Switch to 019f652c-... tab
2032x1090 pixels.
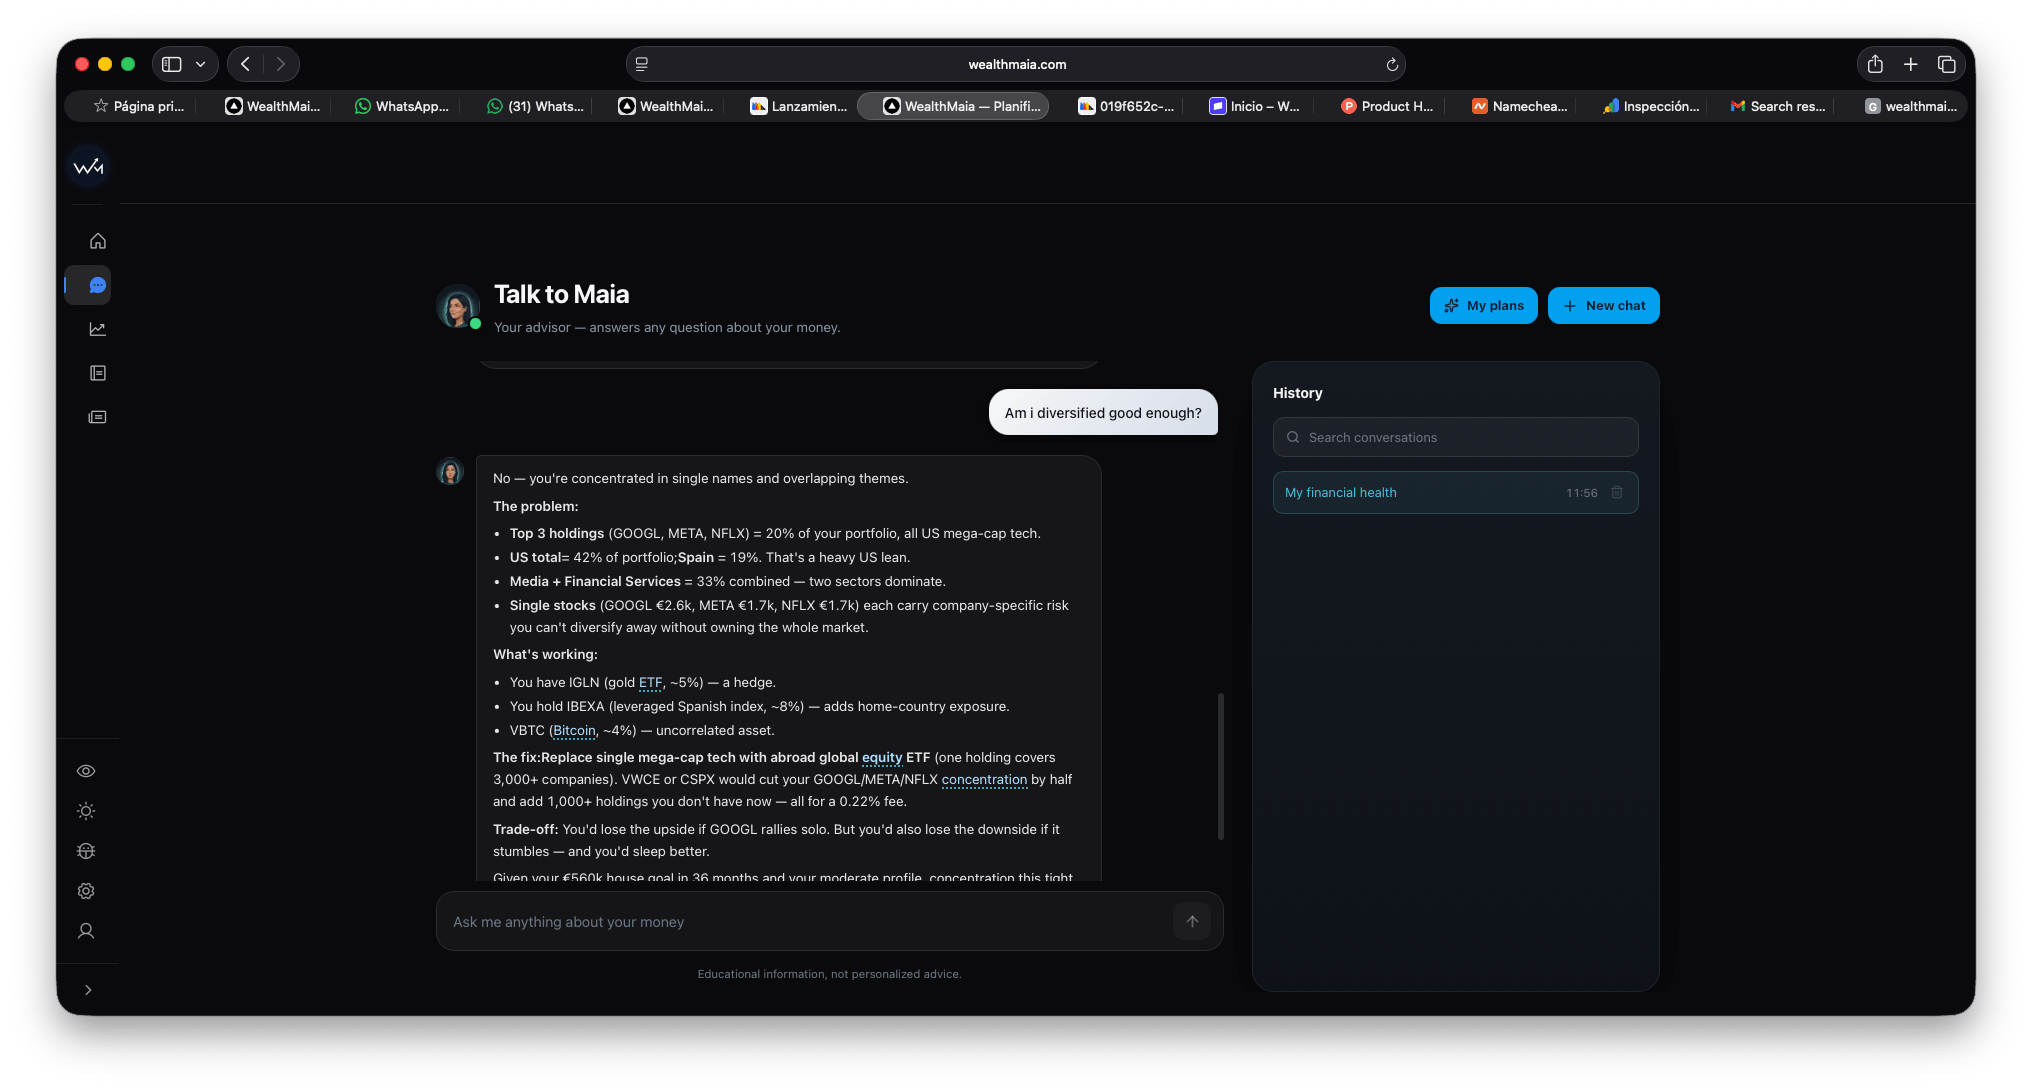click(1126, 106)
